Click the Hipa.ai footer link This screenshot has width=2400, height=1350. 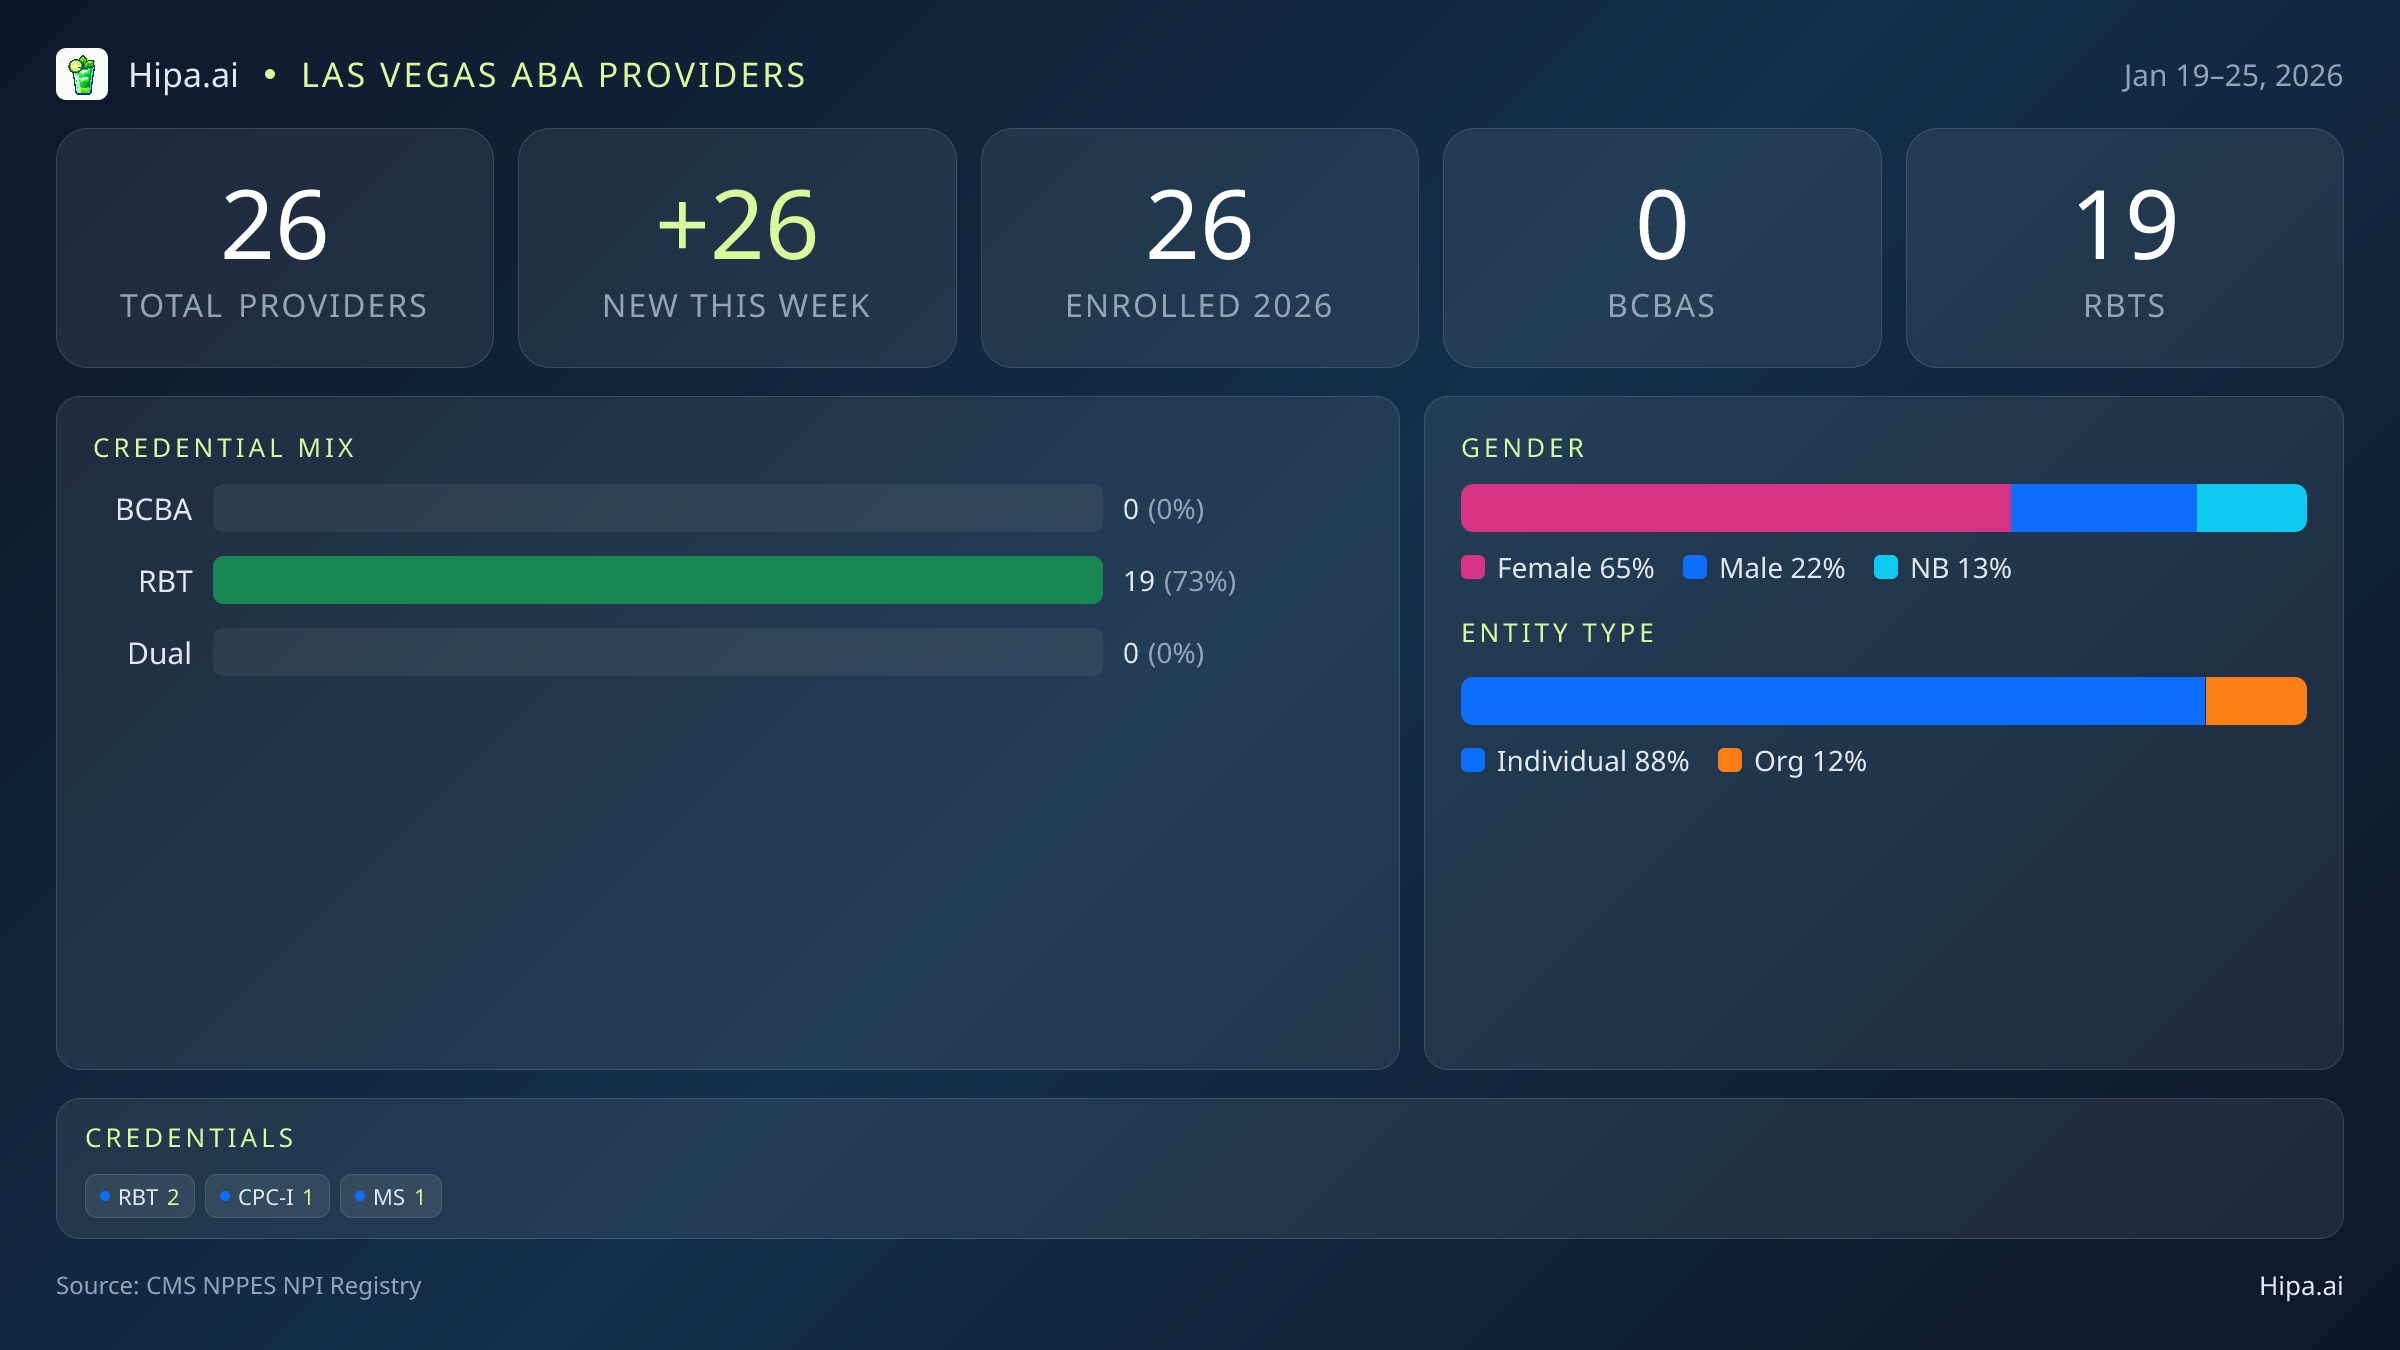click(x=2300, y=1286)
